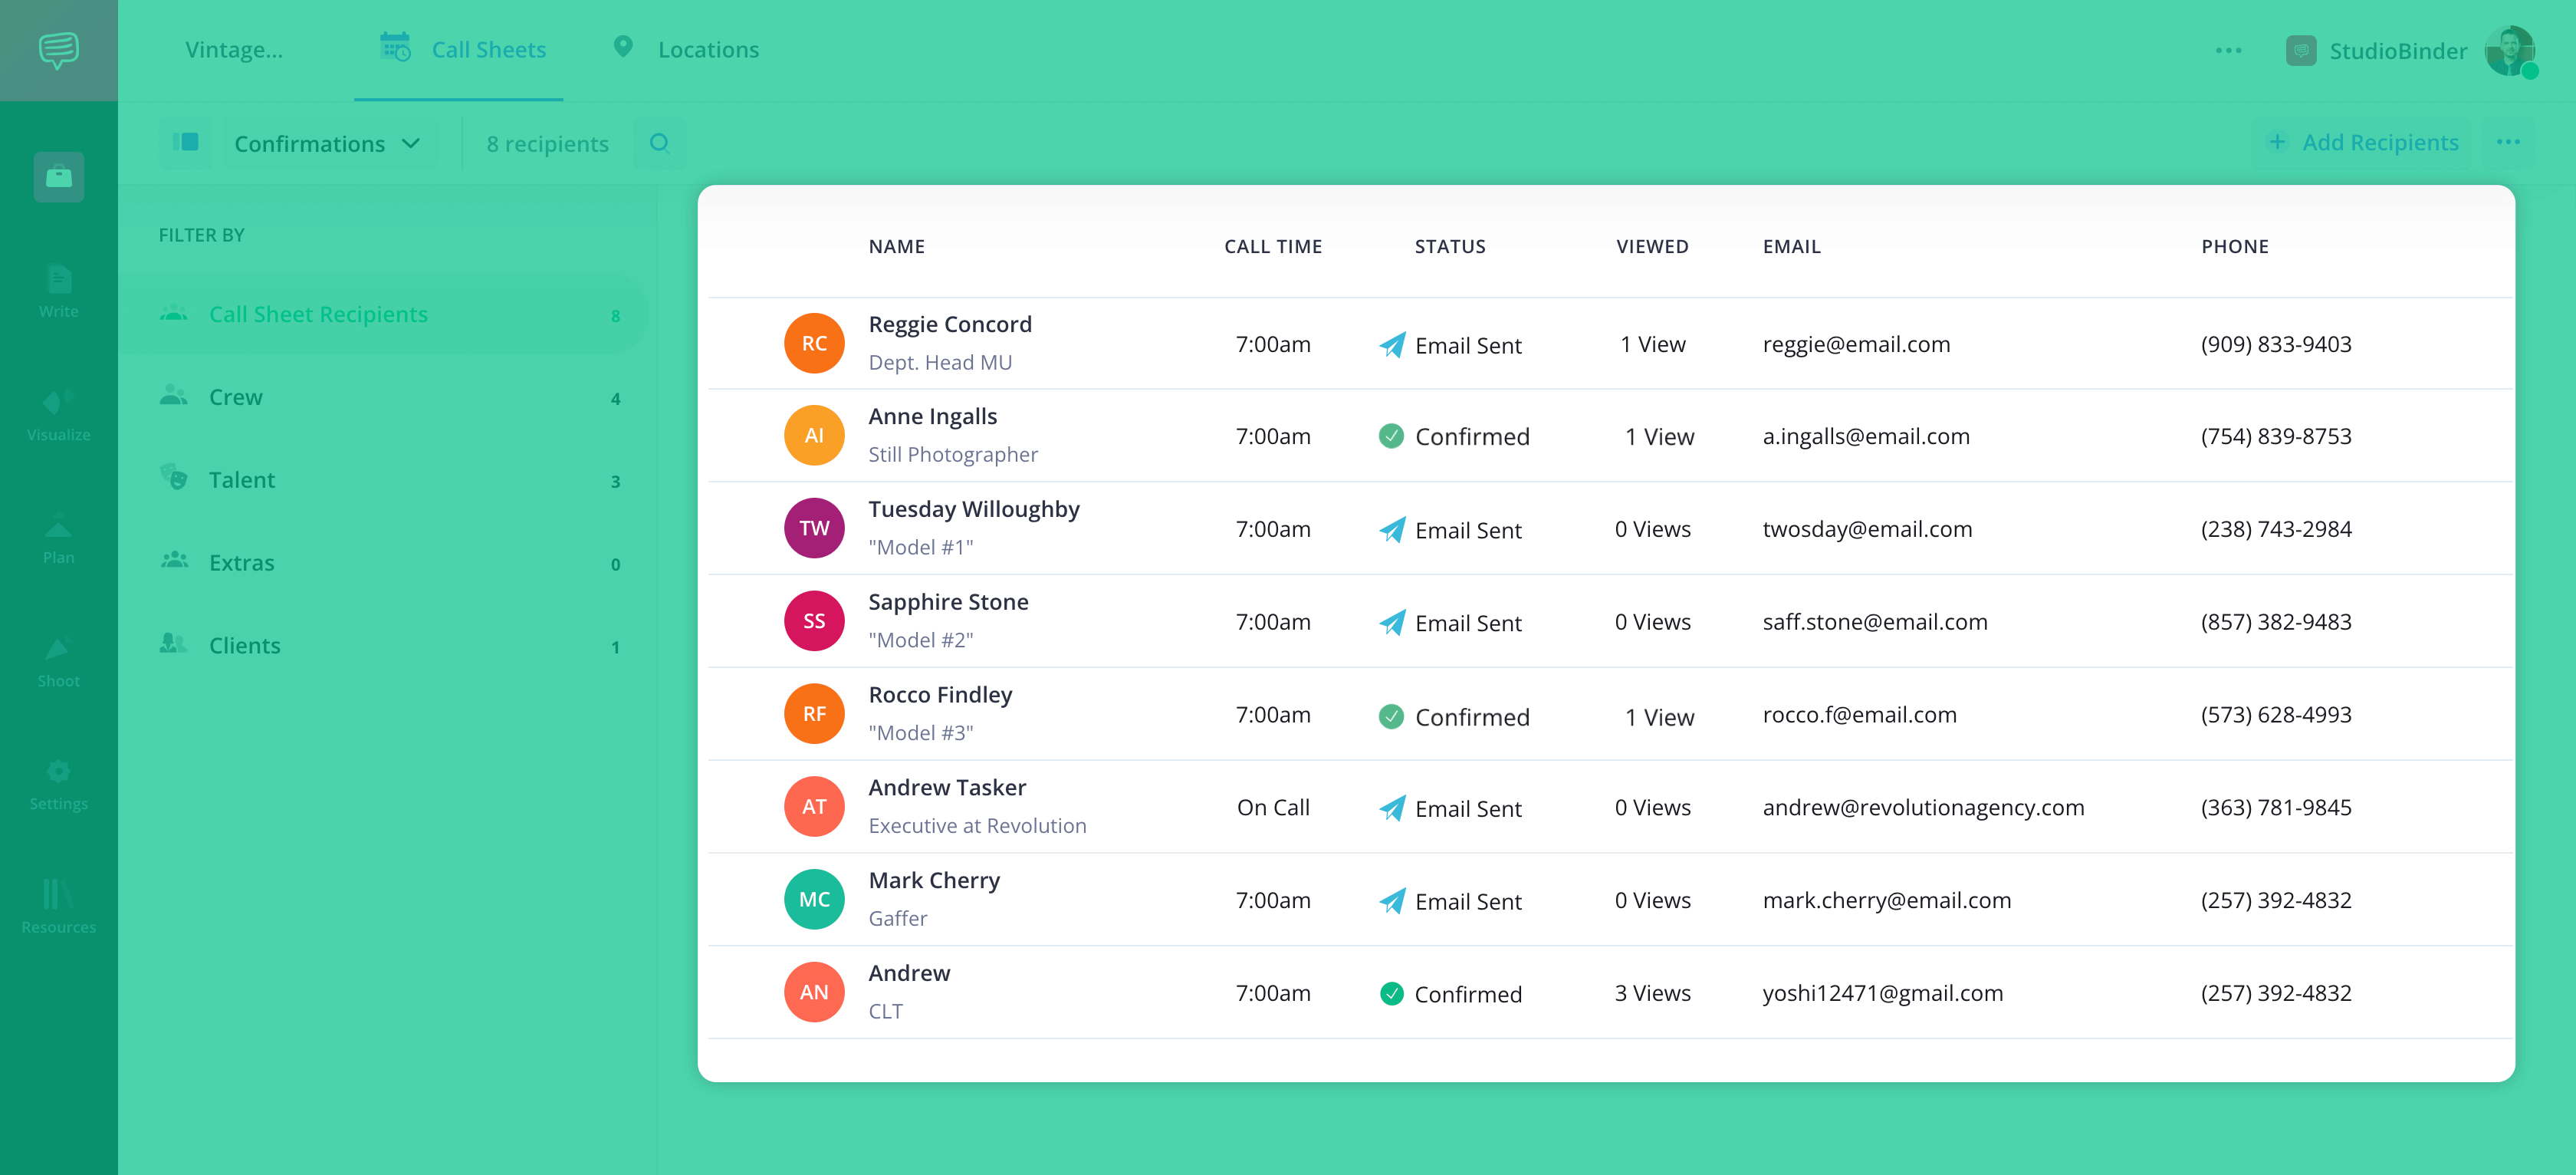Image resolution: width=2576 pixels, height=1175 pixels.
Task: Go to the Shoot section icon
Action: pyautogui.click(x=58, y=660)
